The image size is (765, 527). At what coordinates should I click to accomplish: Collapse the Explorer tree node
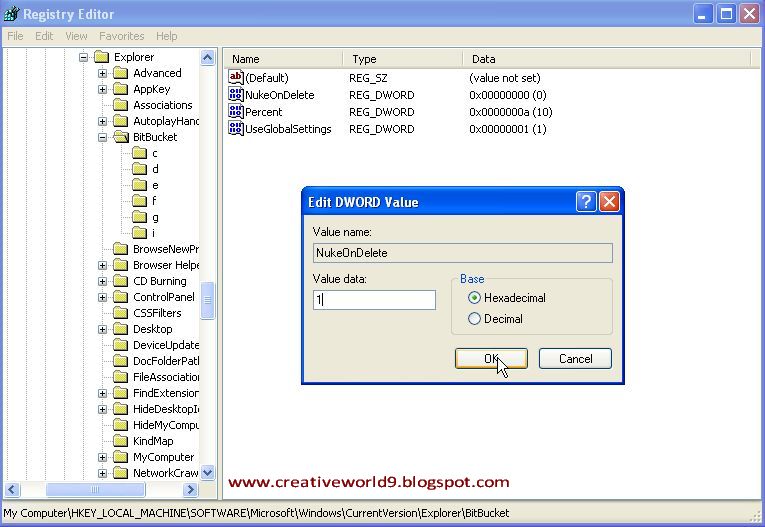(x=83, y=57)
